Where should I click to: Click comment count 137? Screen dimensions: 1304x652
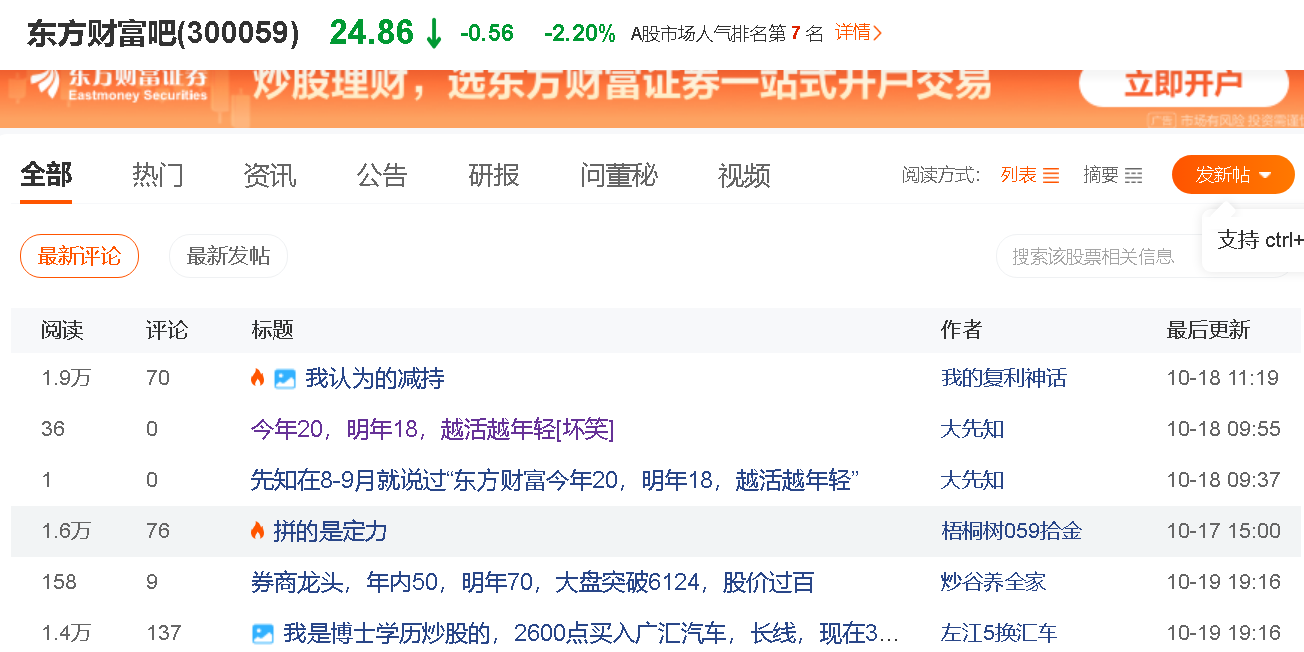(x=164, y=633)
